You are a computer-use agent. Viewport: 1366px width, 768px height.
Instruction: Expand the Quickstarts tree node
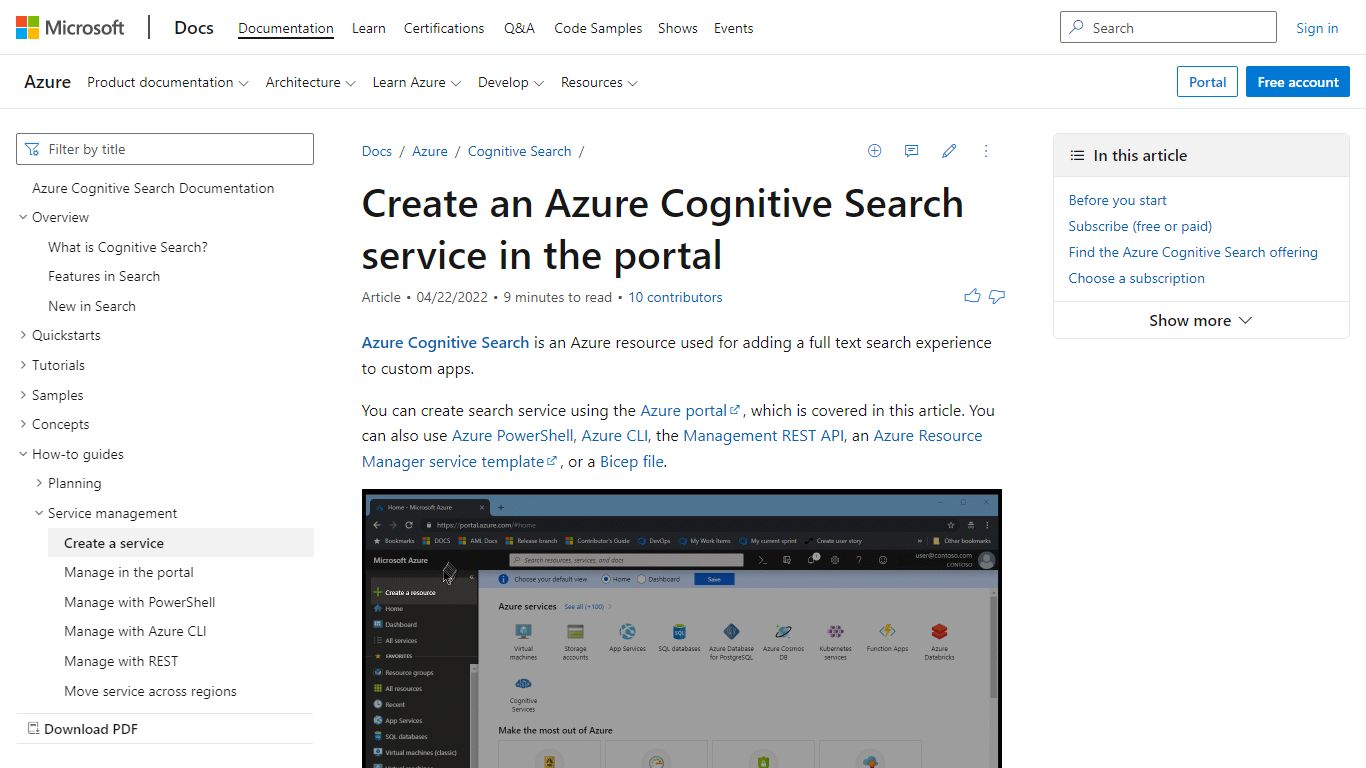click(23, 335)
